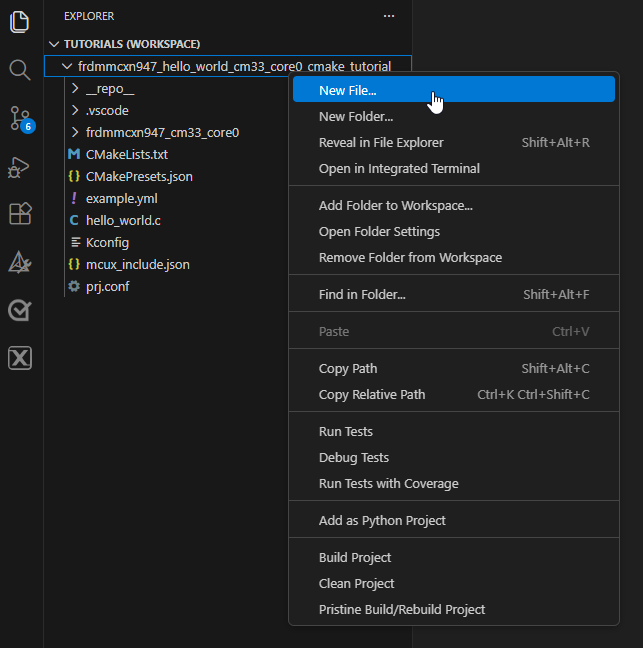Open CMakeLists.txt file name

(x=126, y=155)
